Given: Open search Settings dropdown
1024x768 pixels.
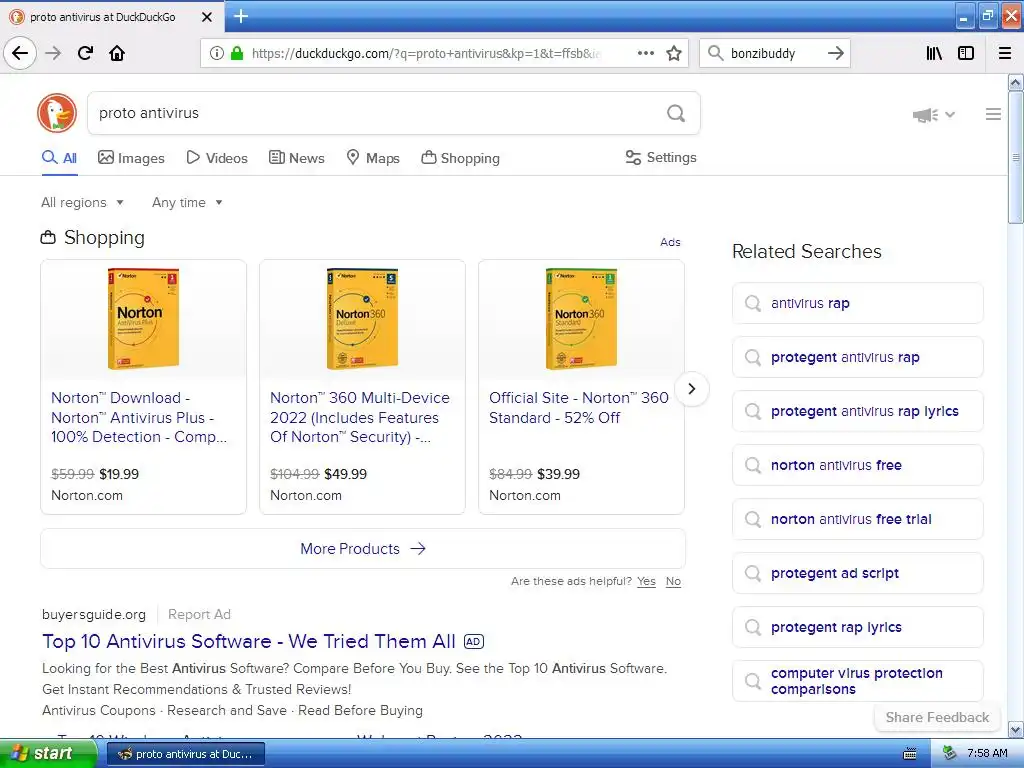Looking at the screenshot, I should (x=661, y=157).
